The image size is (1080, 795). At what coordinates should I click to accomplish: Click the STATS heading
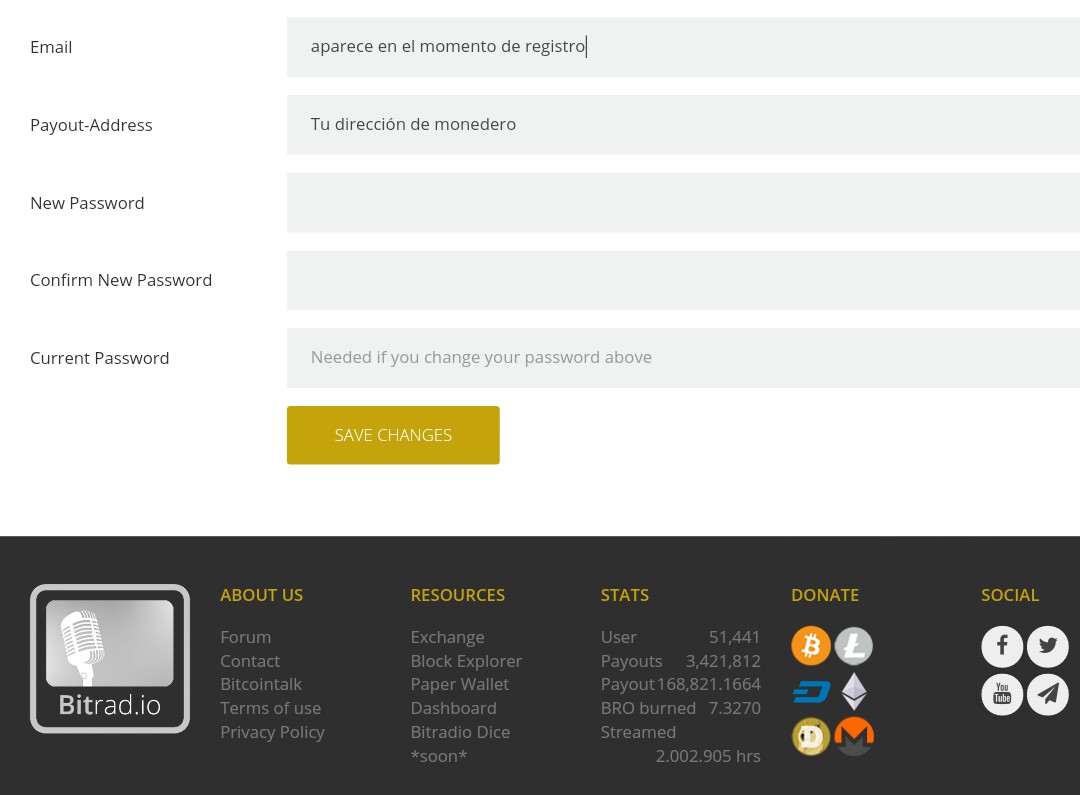click(625, 595)
